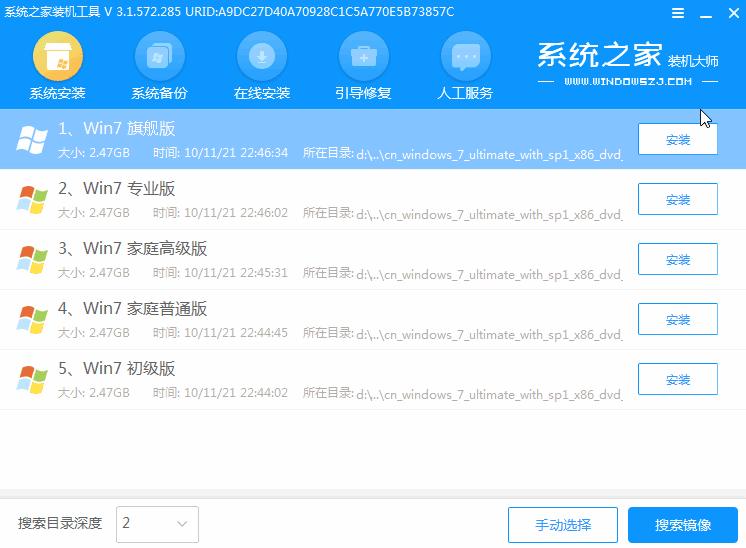Open the 系统安装 system install icon
The height and width of the screenshot is (548, 746).
58,56
